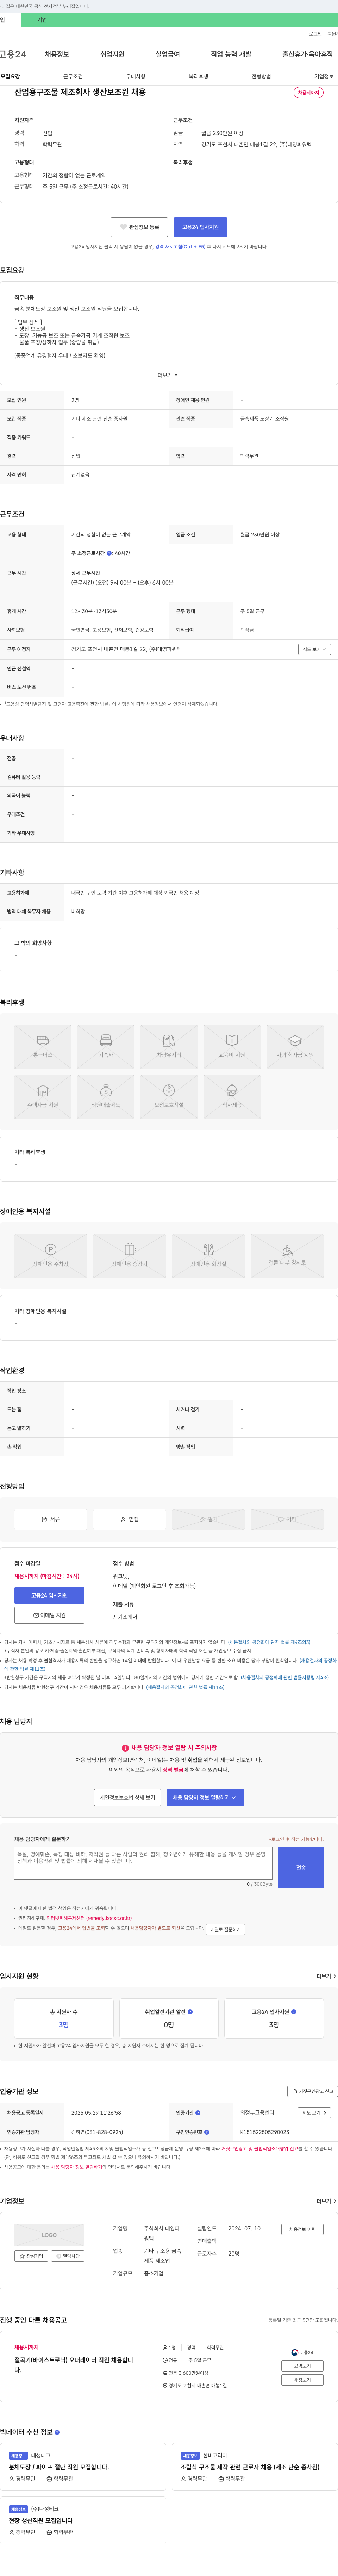Click the 거짓구인광고 신고 button

coord(312,2091)
